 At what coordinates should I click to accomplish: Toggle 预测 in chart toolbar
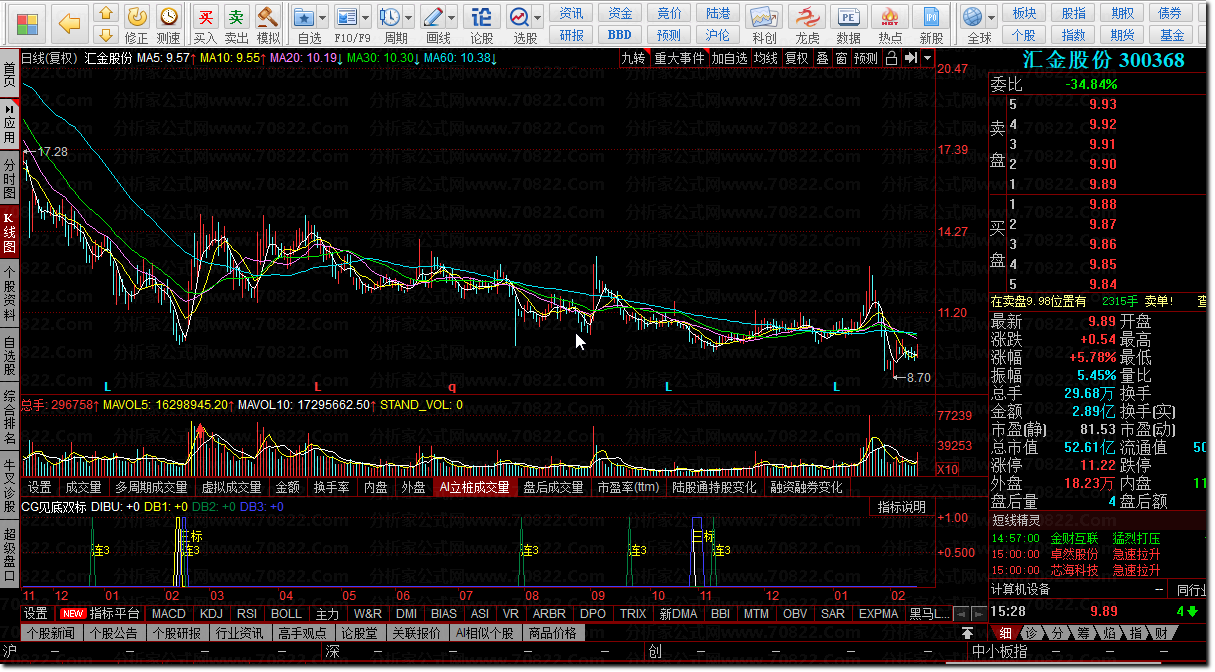(x=866, y=58)
